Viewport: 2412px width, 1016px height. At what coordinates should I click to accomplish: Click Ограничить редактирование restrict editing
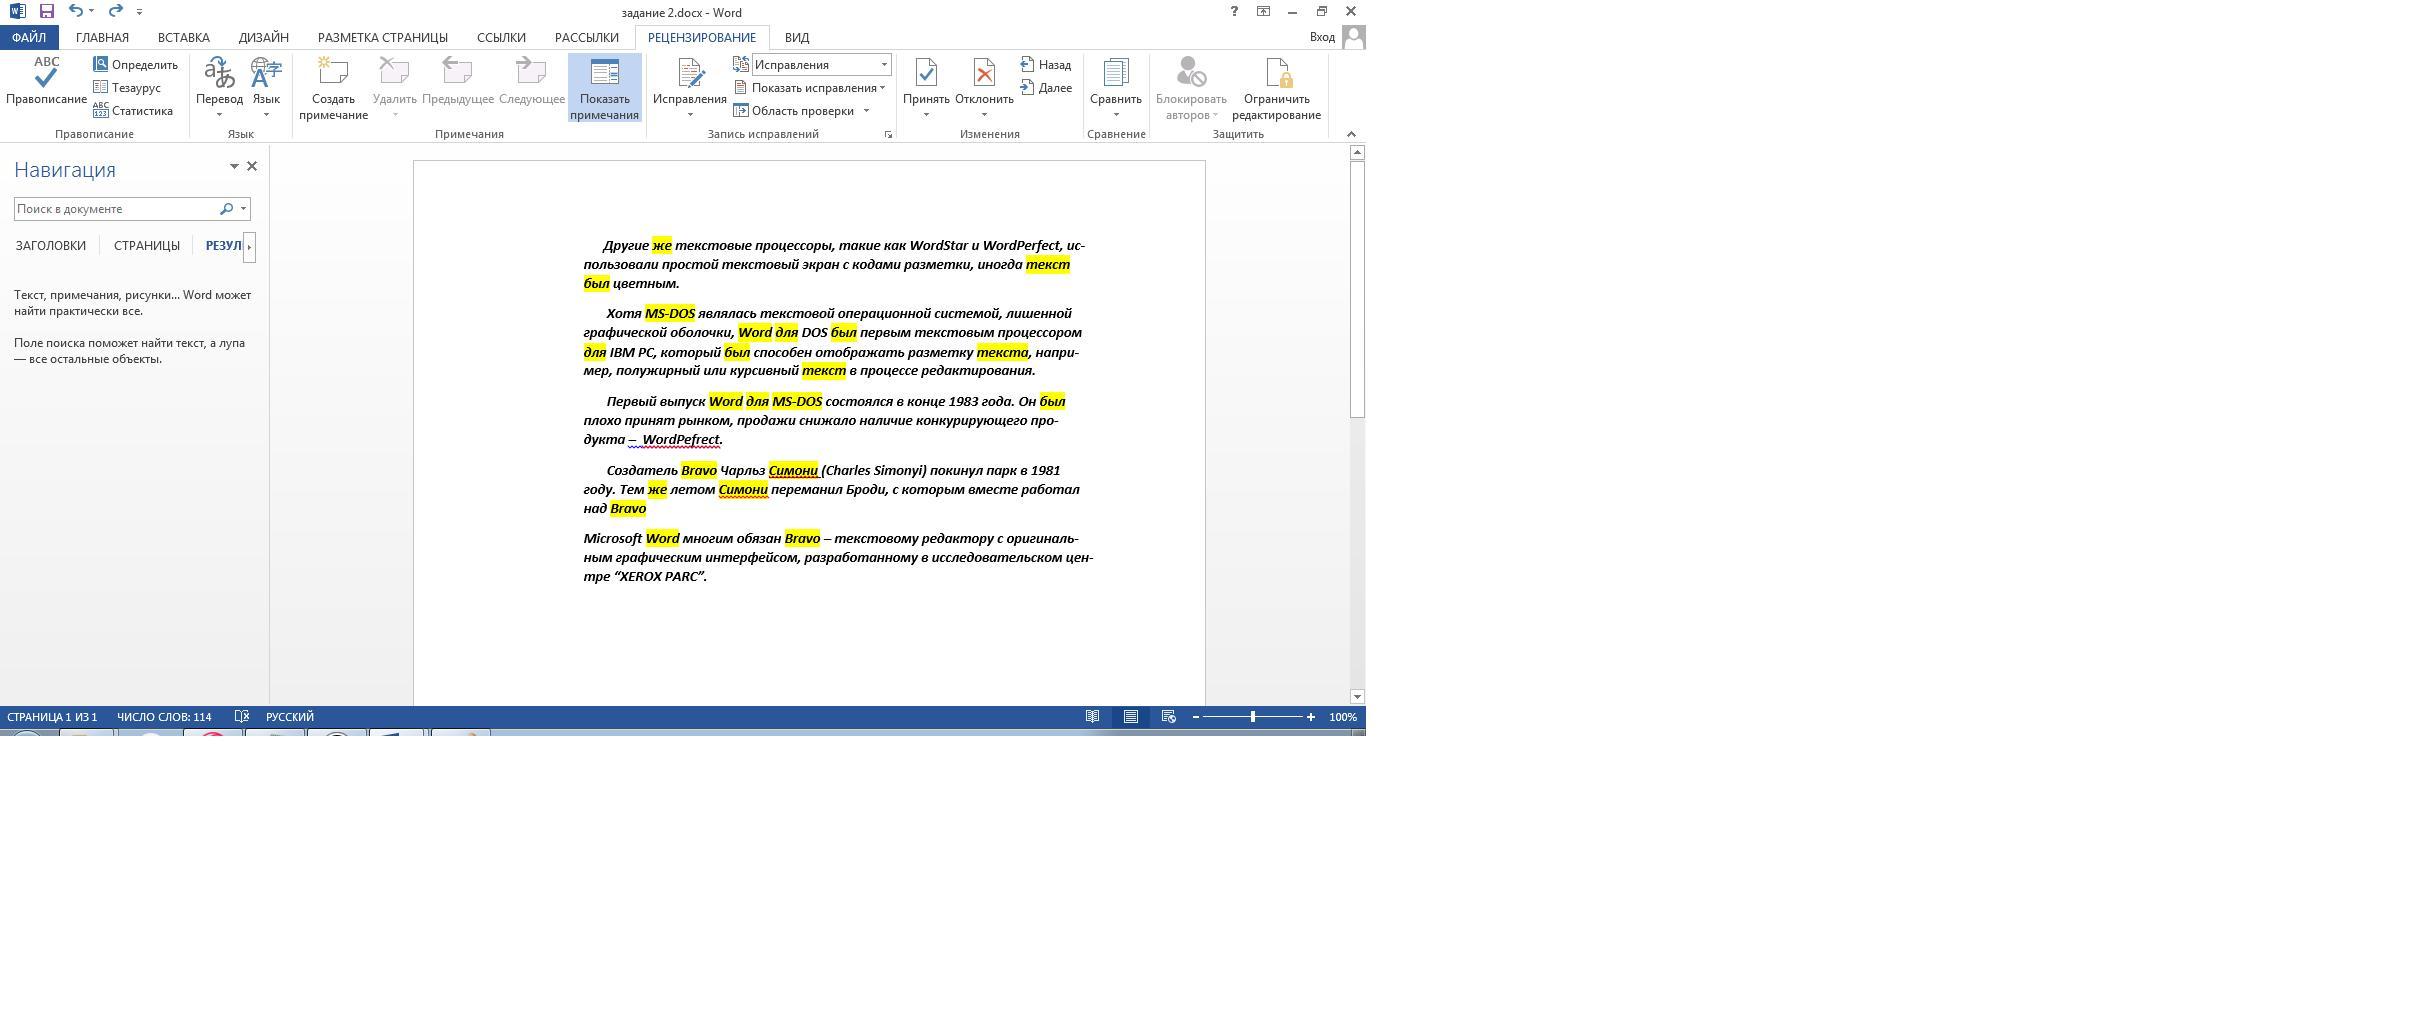(1276, 88)
